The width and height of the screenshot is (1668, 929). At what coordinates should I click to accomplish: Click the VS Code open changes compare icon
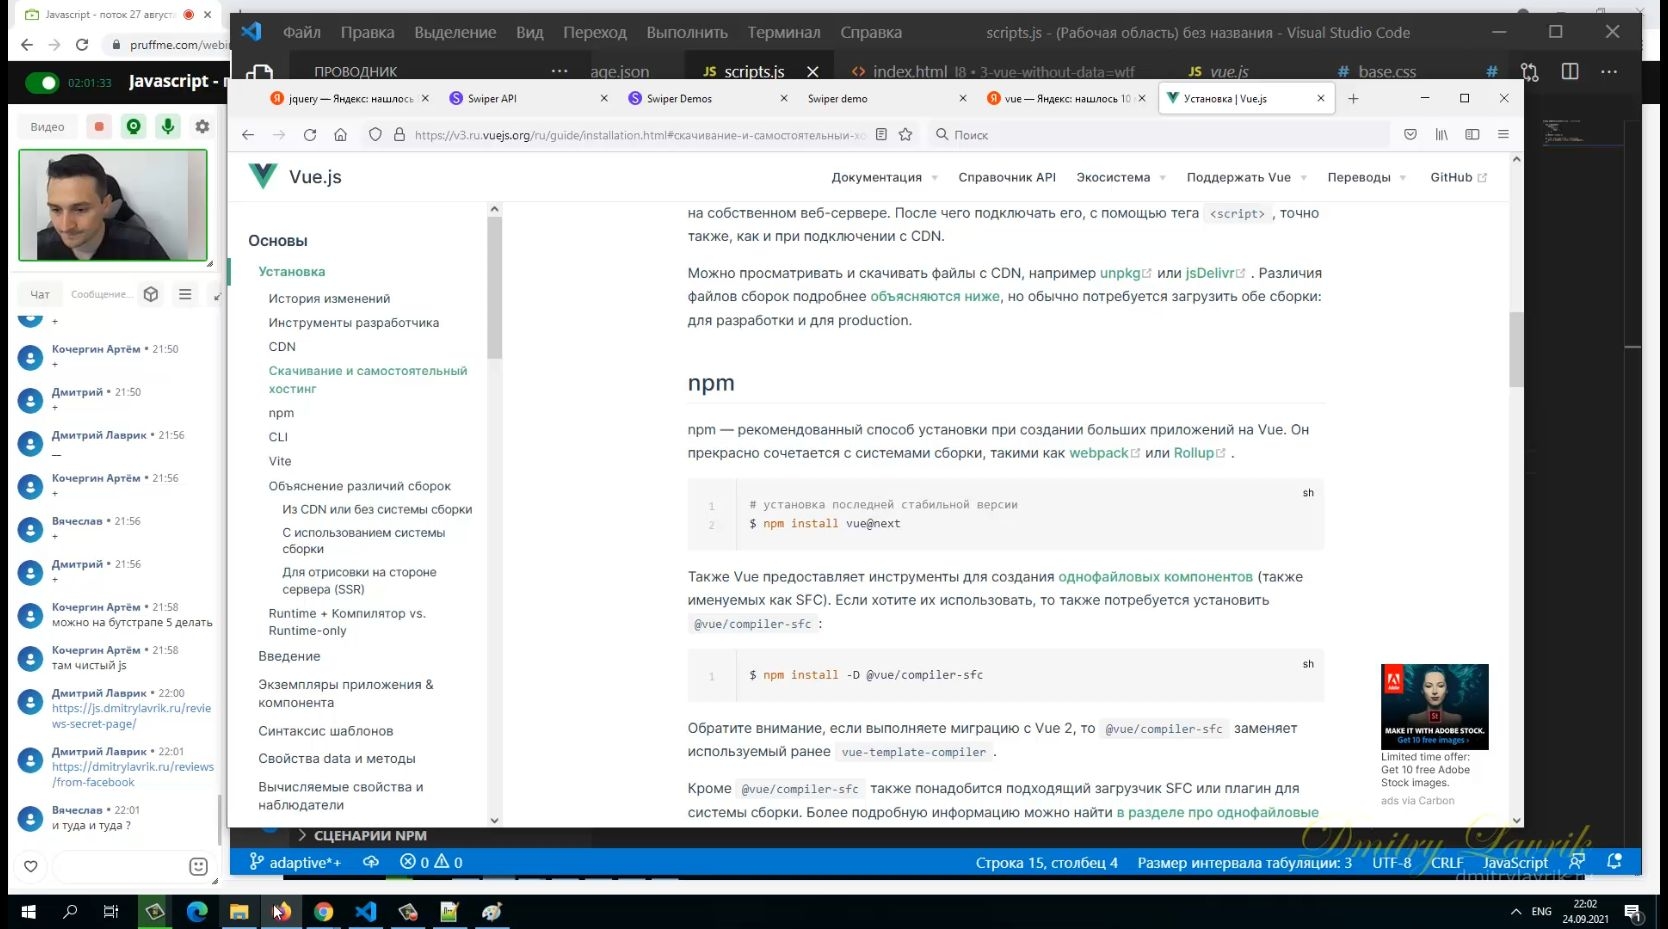pos(1529,72)
